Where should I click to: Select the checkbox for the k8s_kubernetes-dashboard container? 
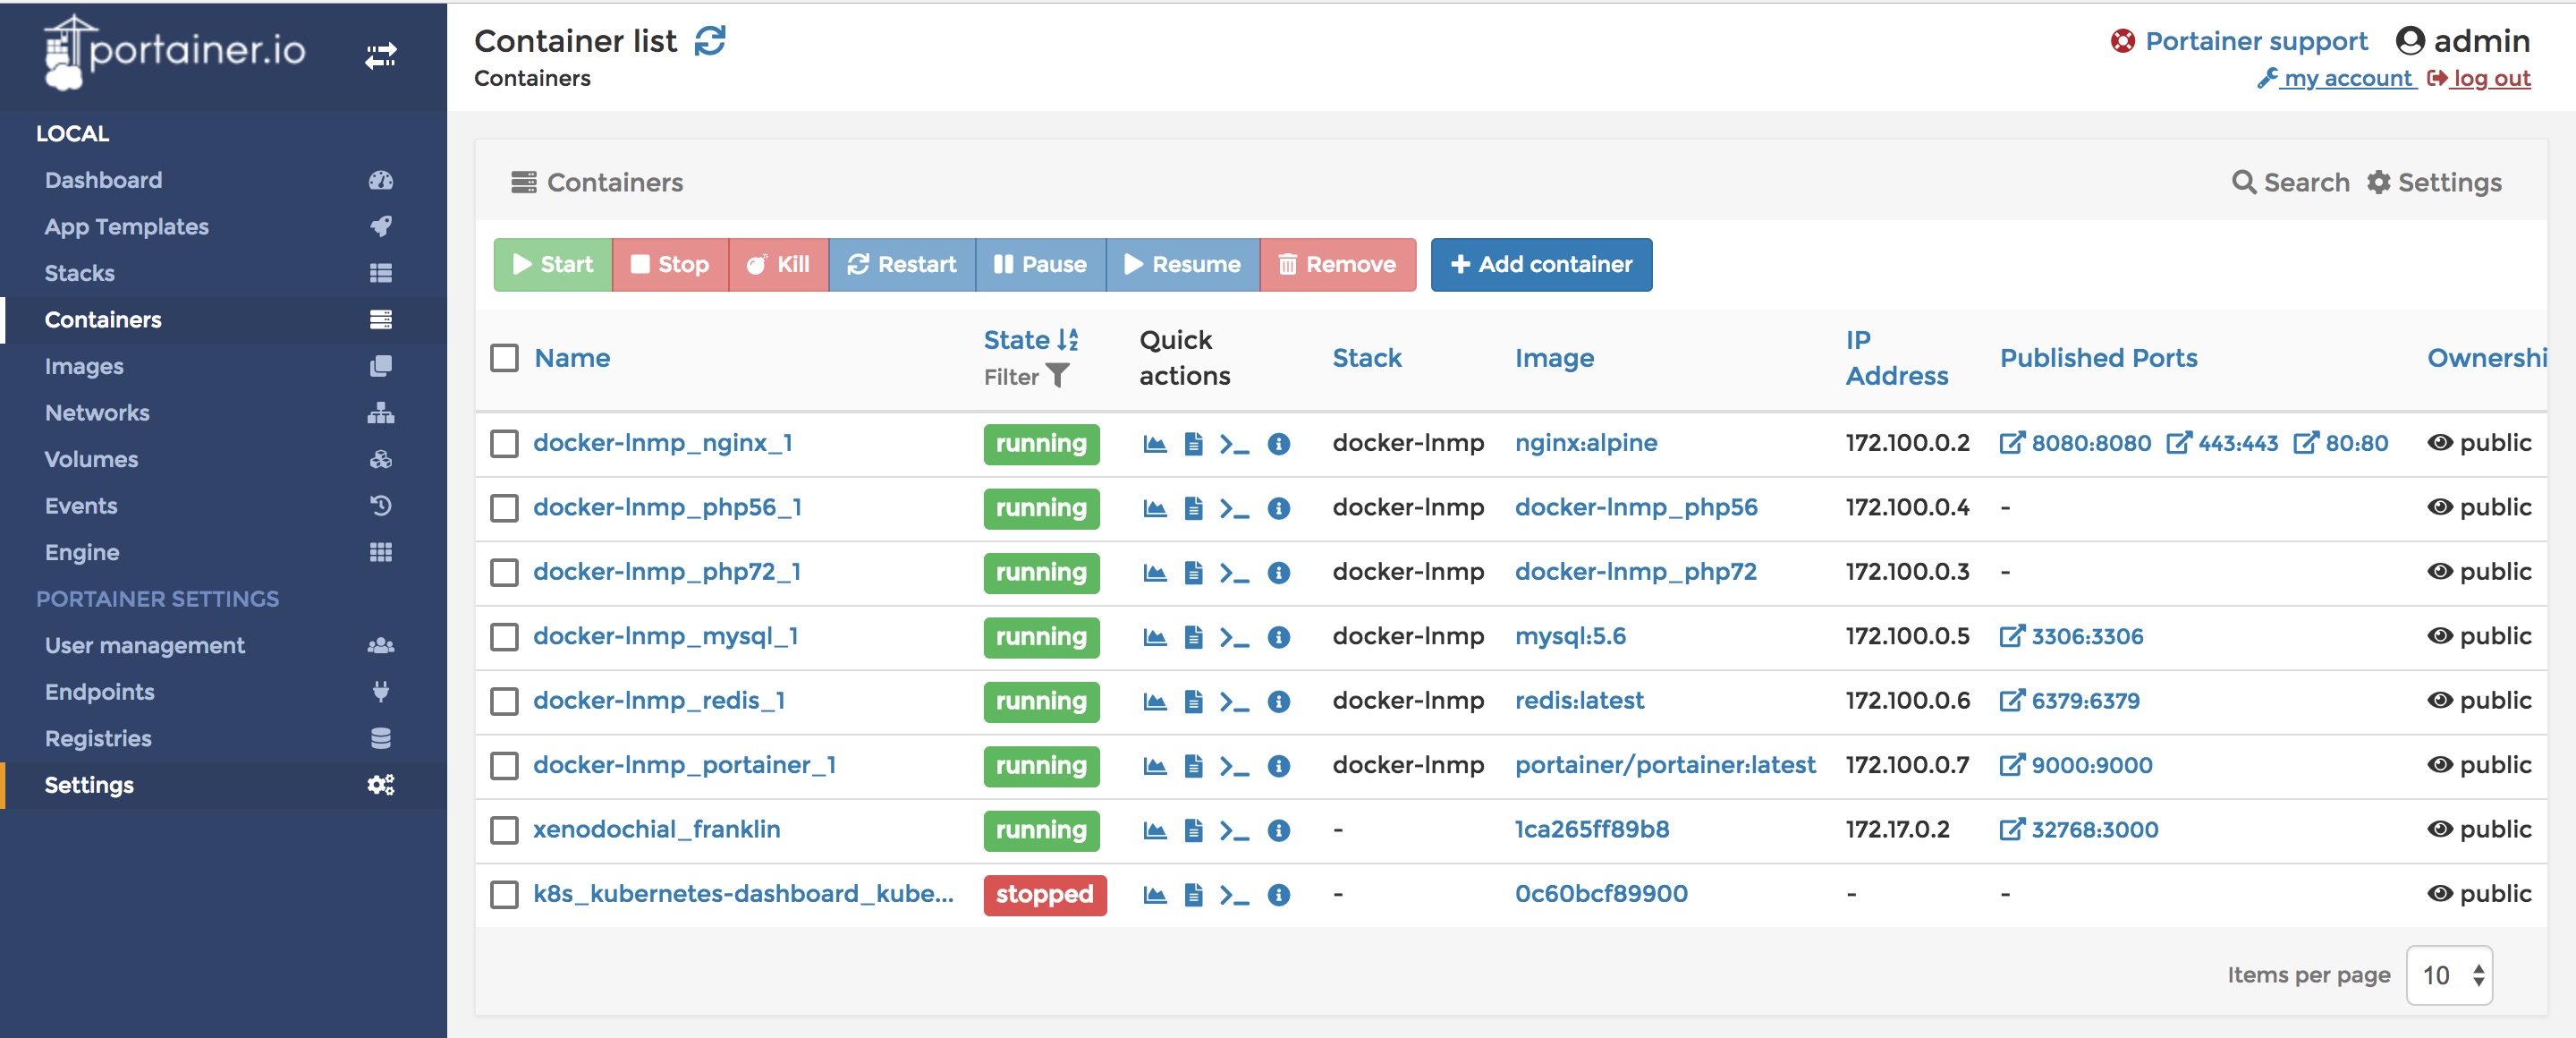tap(504, 895)
